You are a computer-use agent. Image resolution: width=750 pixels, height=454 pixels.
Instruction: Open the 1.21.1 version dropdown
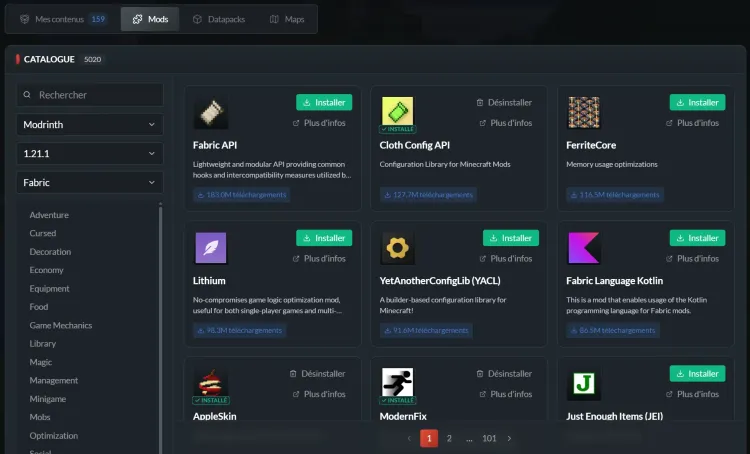tap(90, 154)
